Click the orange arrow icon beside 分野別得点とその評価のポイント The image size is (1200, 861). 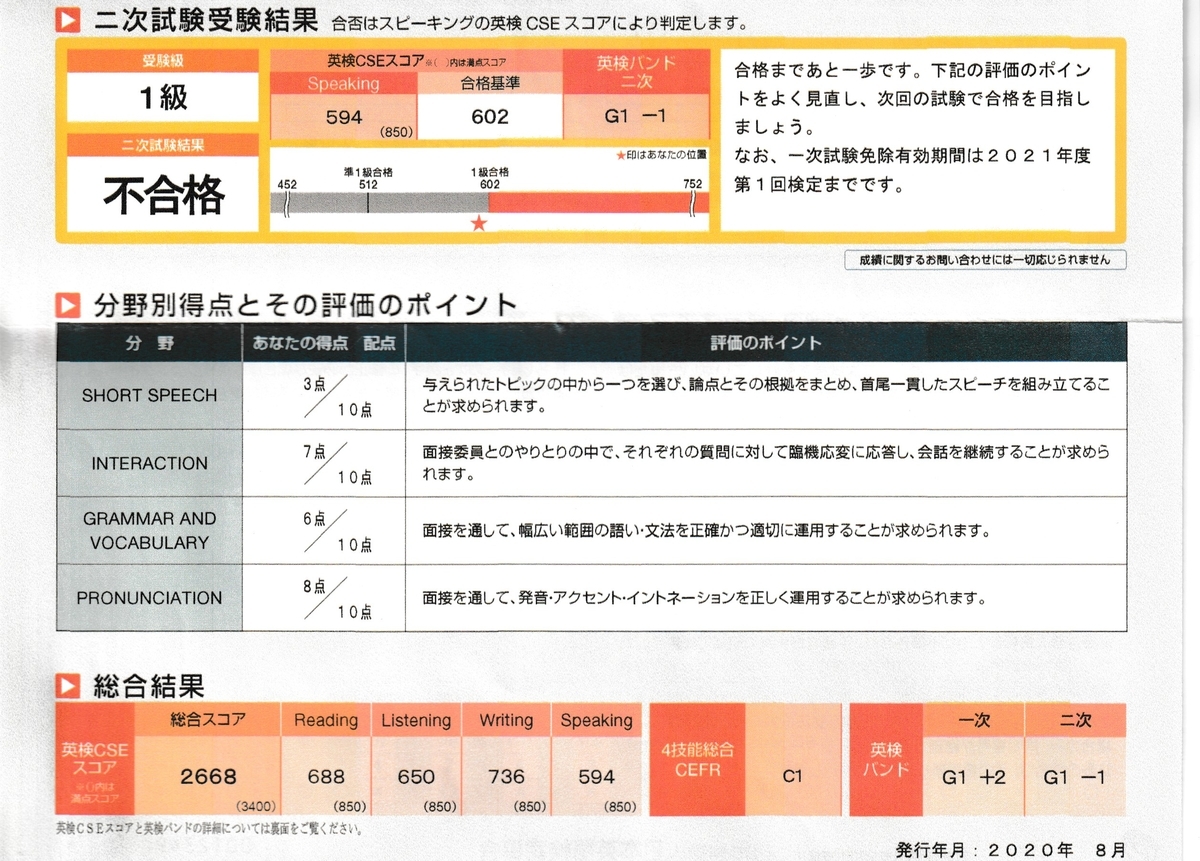[x=68, y=304]
